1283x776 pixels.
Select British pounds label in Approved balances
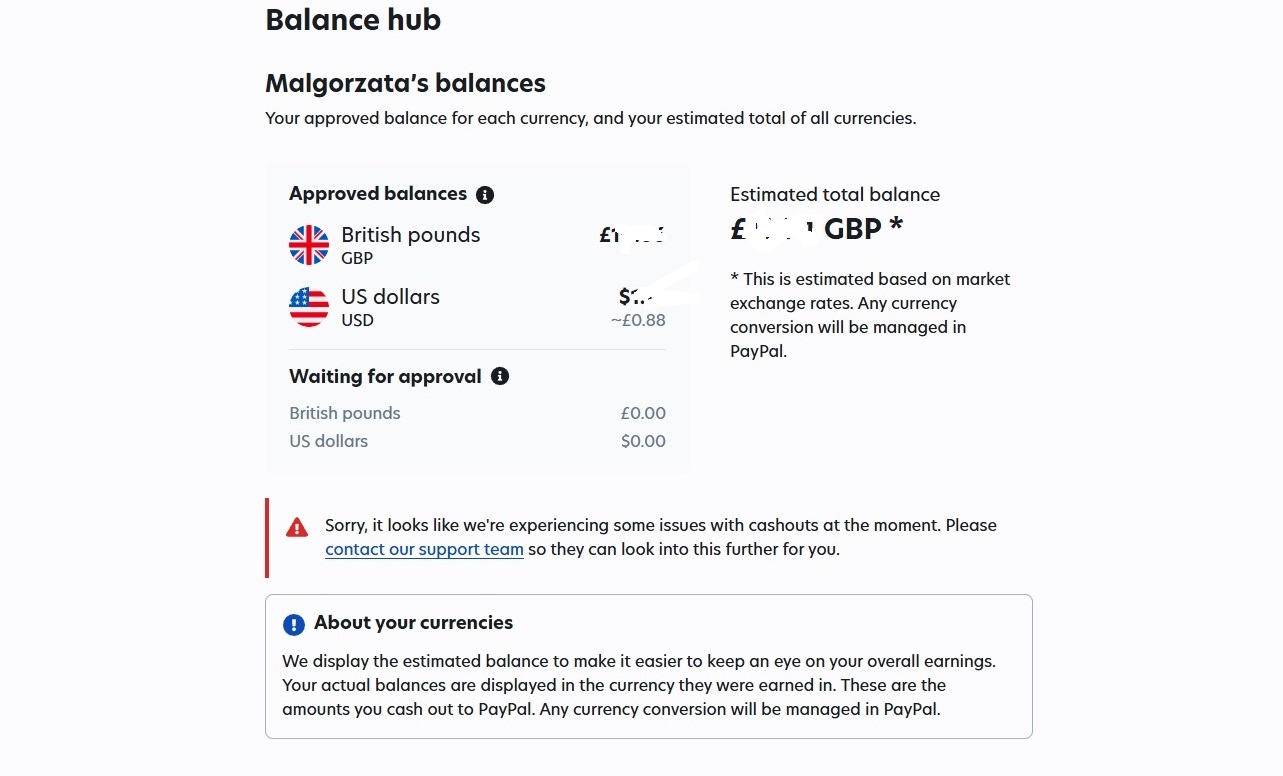[410, 235]
